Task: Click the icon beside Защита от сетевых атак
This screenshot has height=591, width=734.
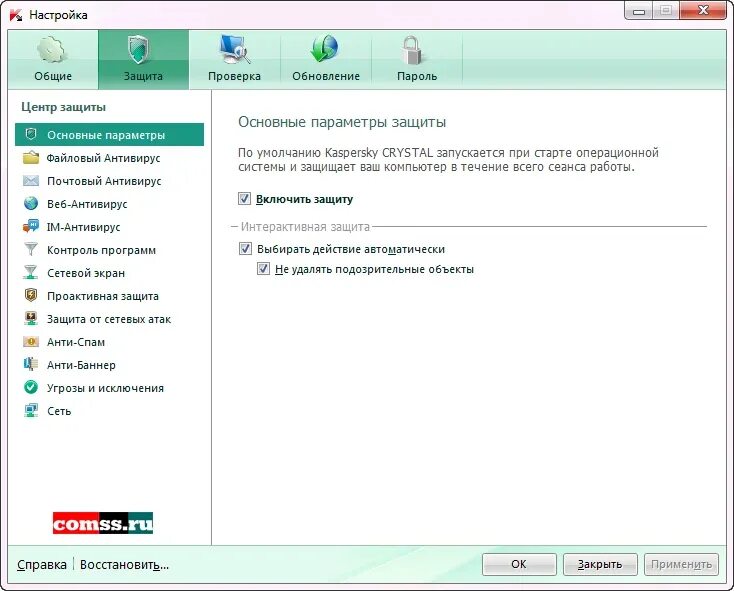Action: (31, 318)
